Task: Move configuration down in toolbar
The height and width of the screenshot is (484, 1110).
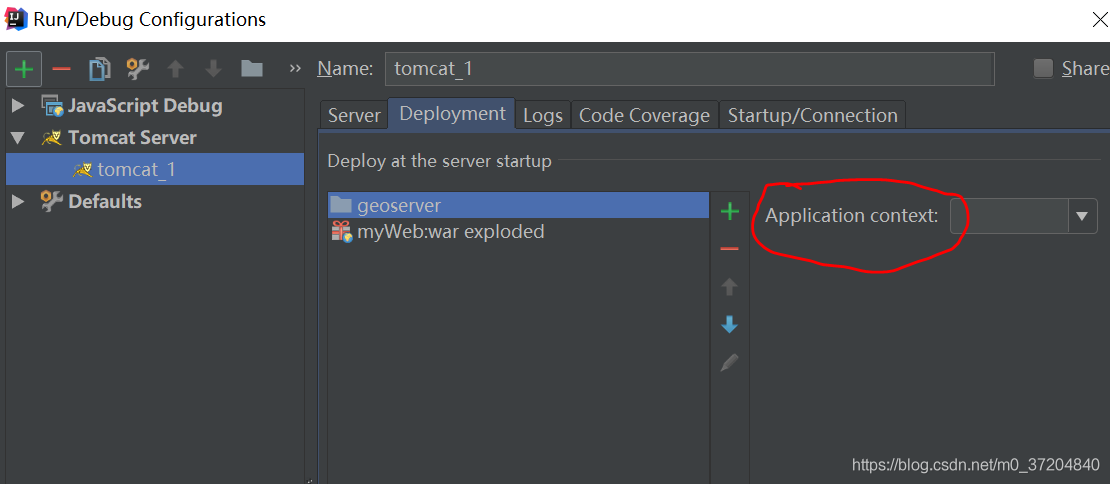Action: (x=213, y=69)
